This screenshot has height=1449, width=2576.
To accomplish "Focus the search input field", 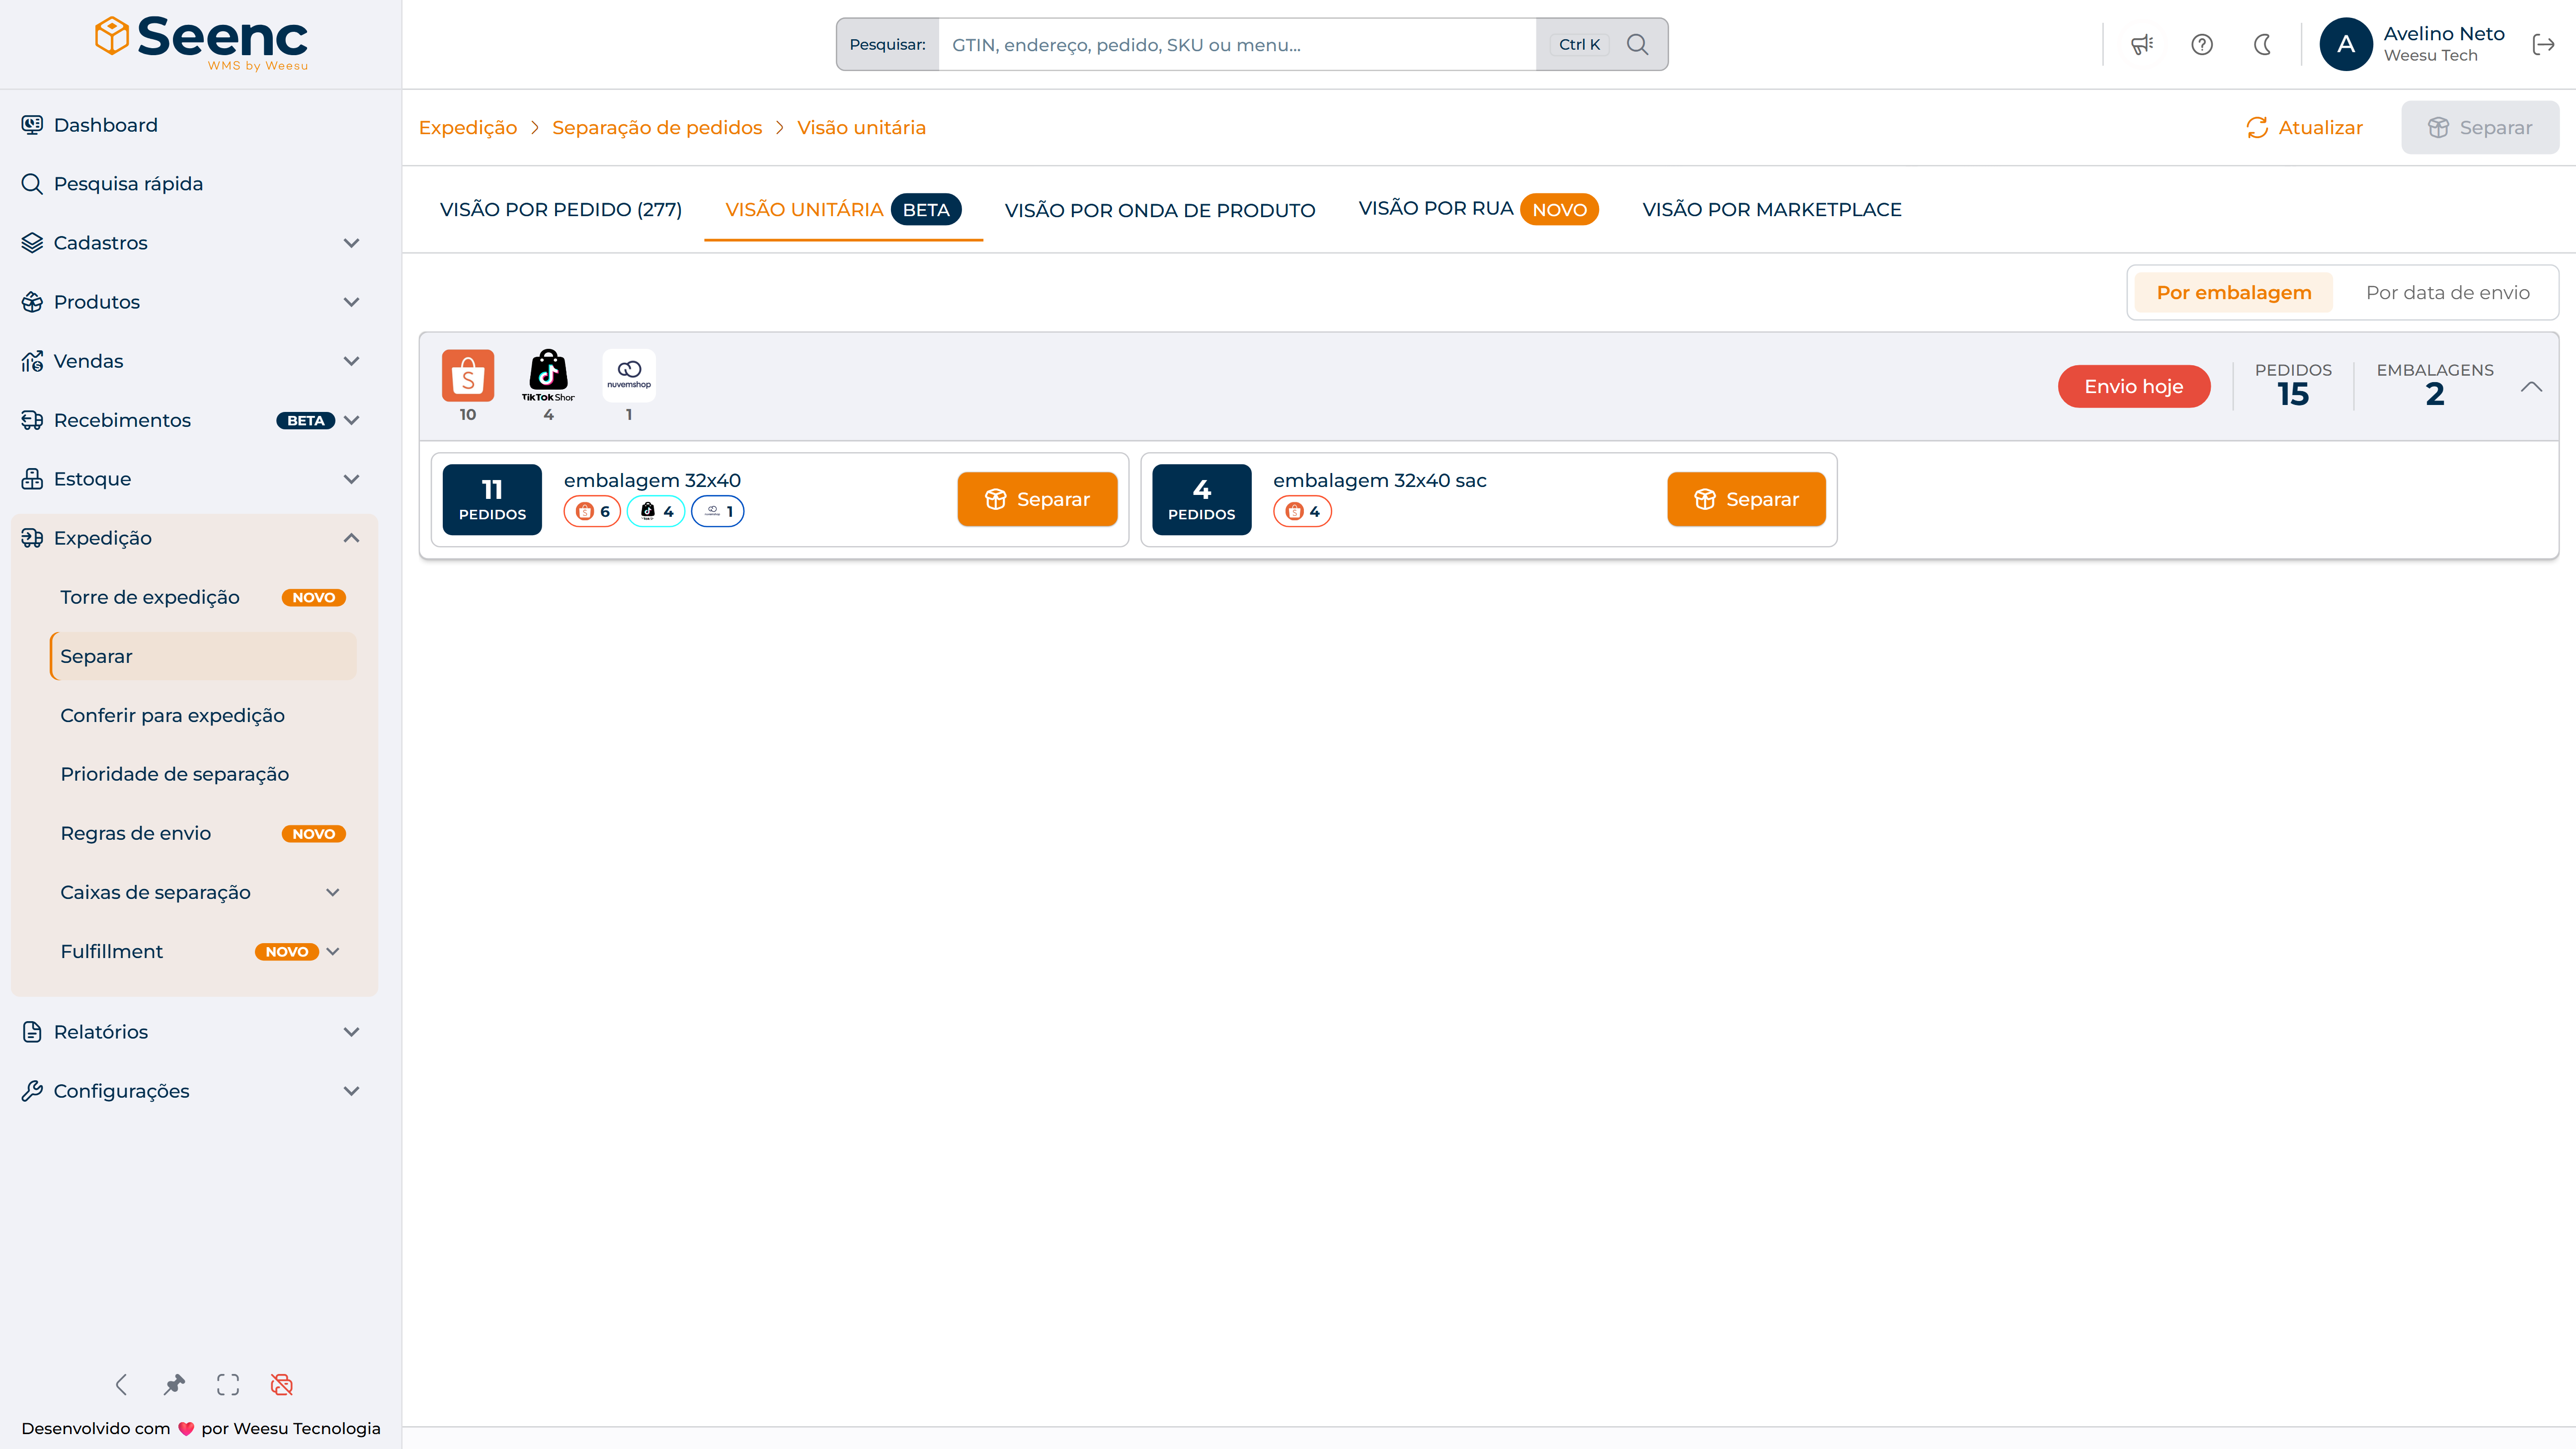I will coord(1237,44).
